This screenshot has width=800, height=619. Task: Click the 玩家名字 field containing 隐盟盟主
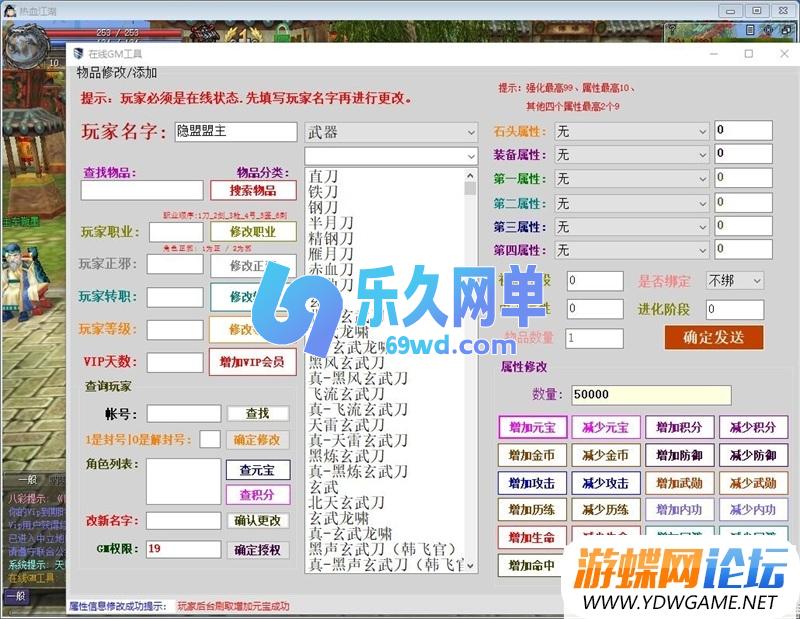[x=236, y=131]
